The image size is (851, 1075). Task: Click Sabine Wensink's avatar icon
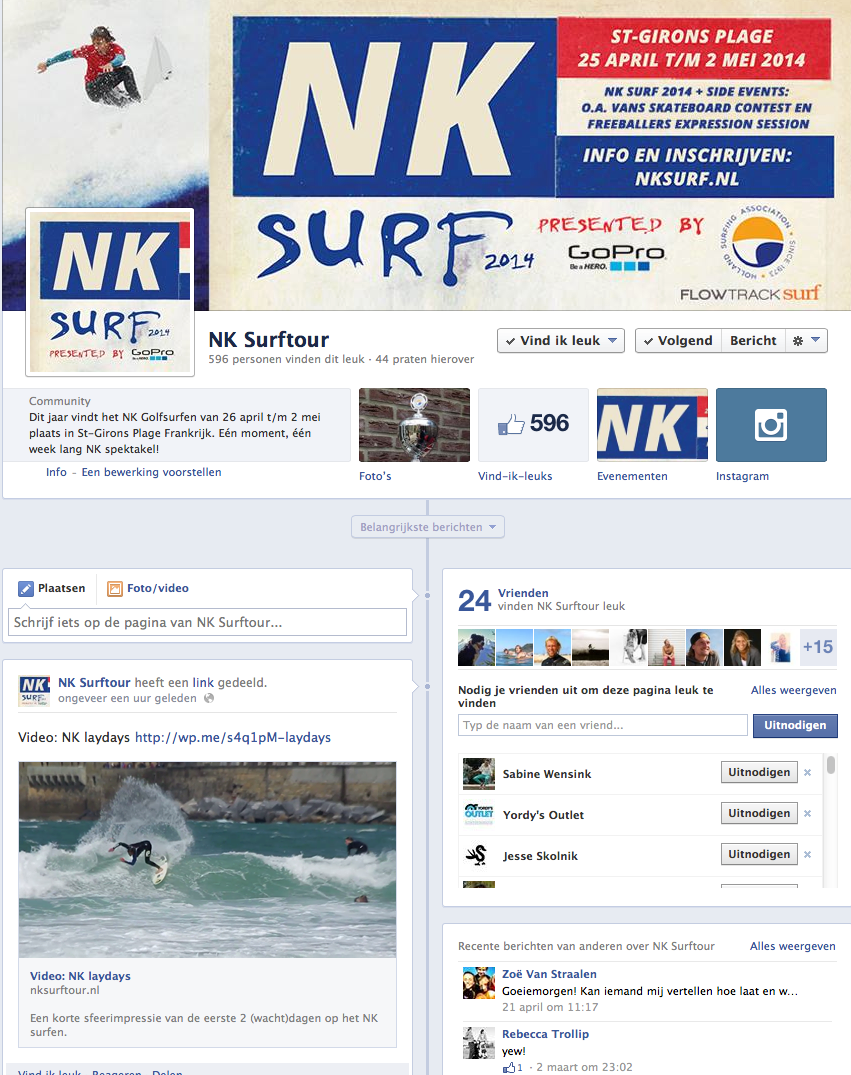(x=479, y=773)
